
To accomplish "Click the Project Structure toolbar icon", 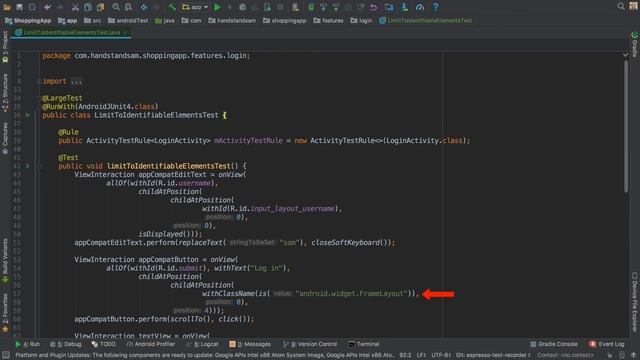I will pyautogui.click(x=389, y=7).
